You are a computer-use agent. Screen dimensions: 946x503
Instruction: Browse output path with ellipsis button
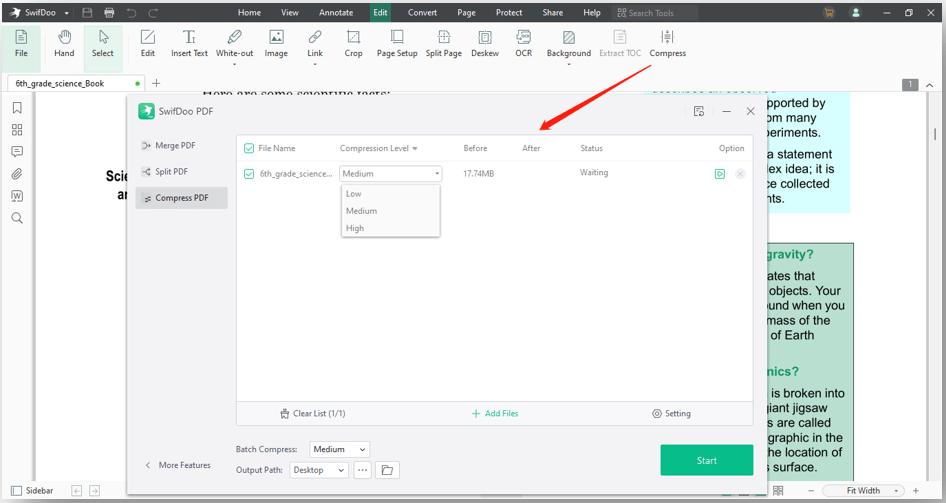pos(362,470)
